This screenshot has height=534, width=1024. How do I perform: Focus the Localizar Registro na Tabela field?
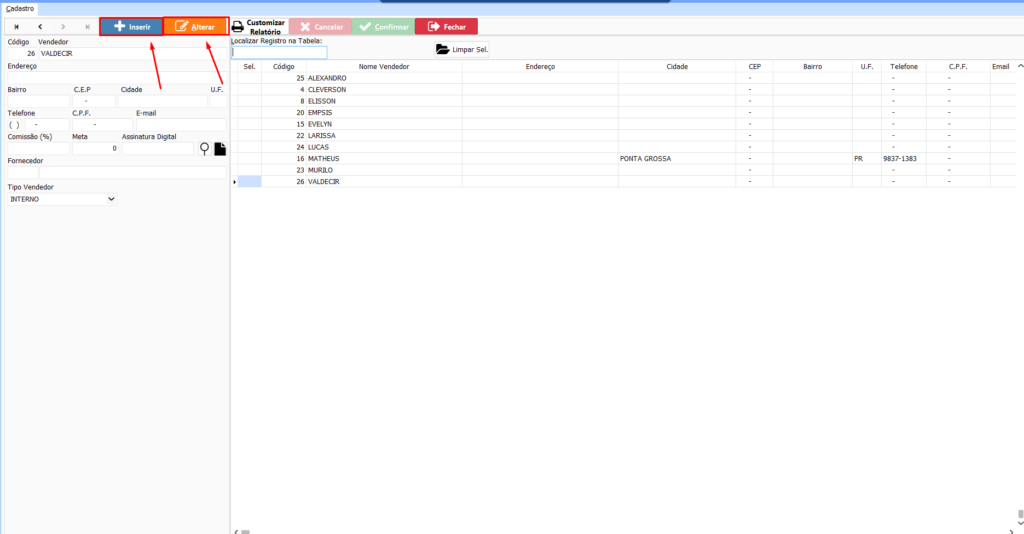coord(279,53)
